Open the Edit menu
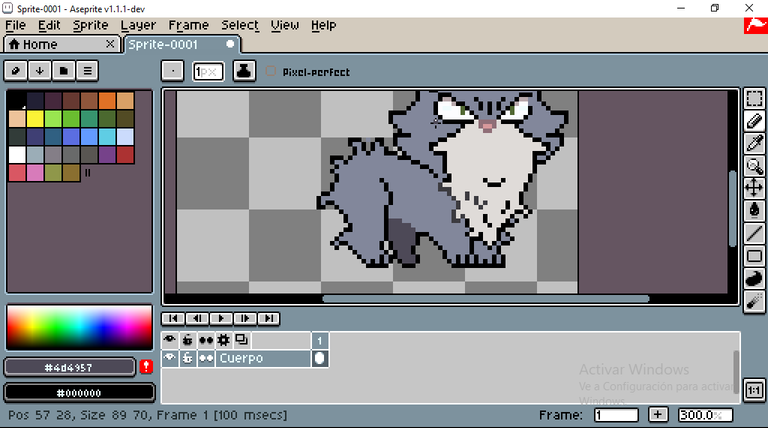Image resolution: width=768 pixels, height=428 pixels. (49, 25)
